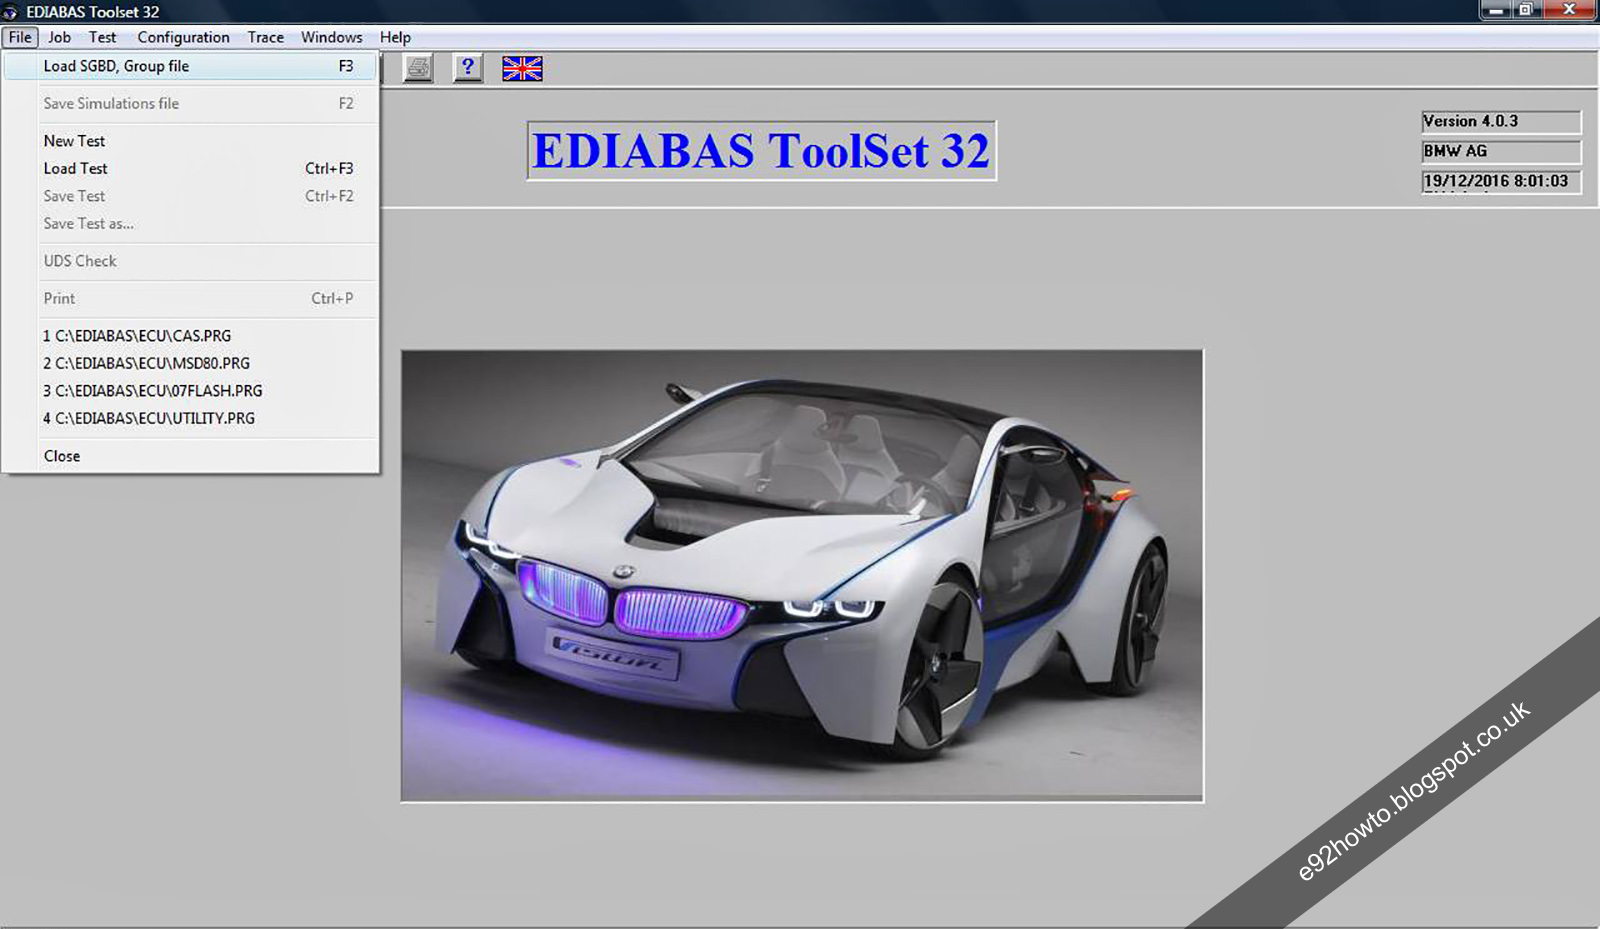Open the Windows menu
The image size is (1600, 929).
[331, 37]
